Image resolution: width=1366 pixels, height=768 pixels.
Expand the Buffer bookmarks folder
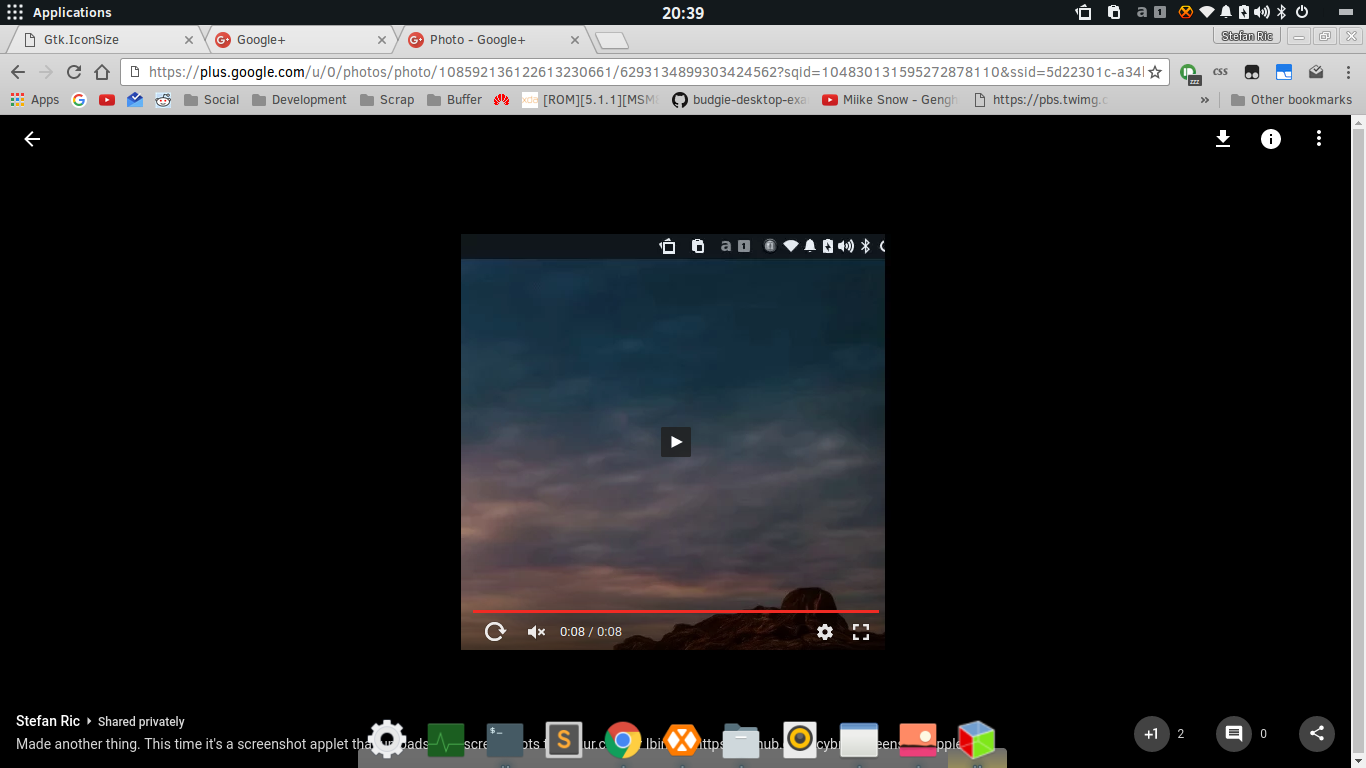coord(454,100)
